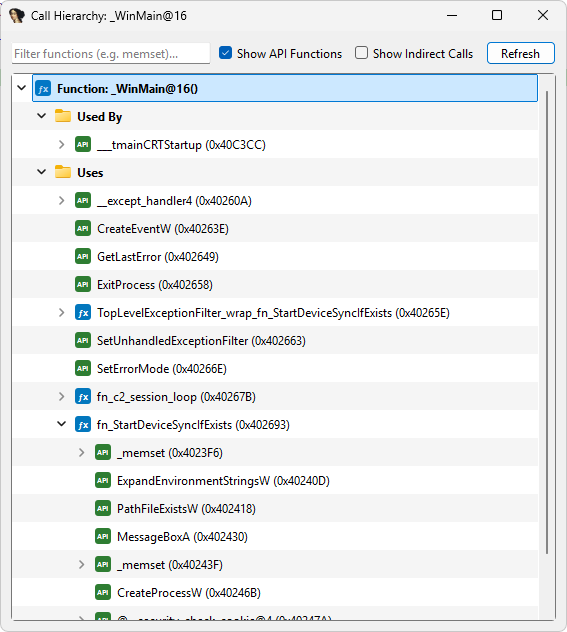The width and height of the screenshot is (567, 632).
Task: Click the API icon beside CreateEventW
Action: 83,229
